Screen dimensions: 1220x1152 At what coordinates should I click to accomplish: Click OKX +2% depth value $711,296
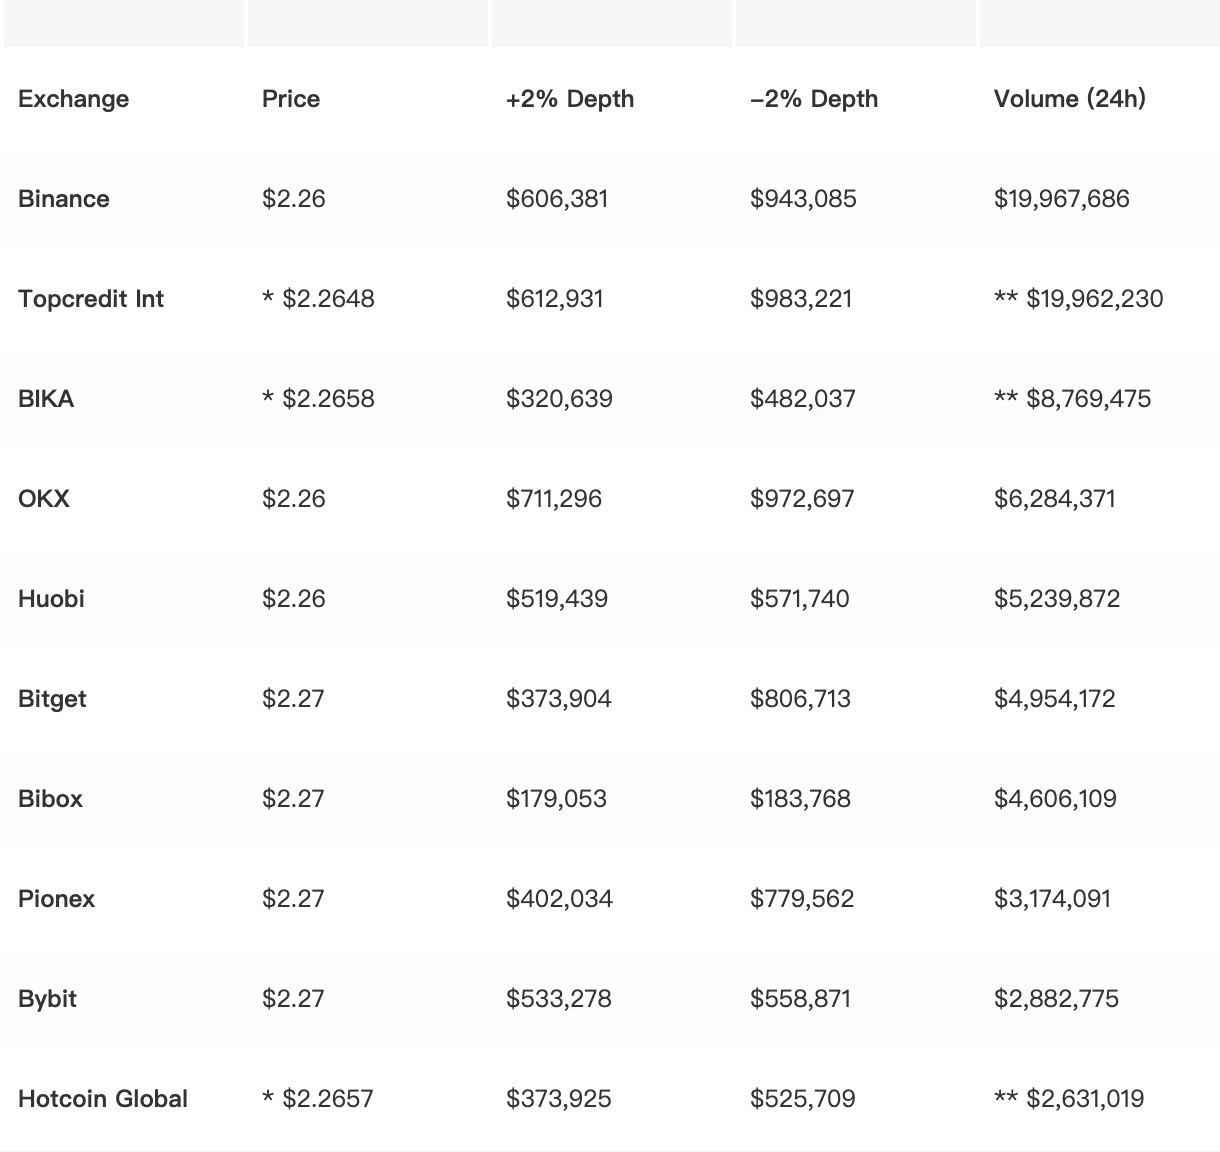point(554,499)
